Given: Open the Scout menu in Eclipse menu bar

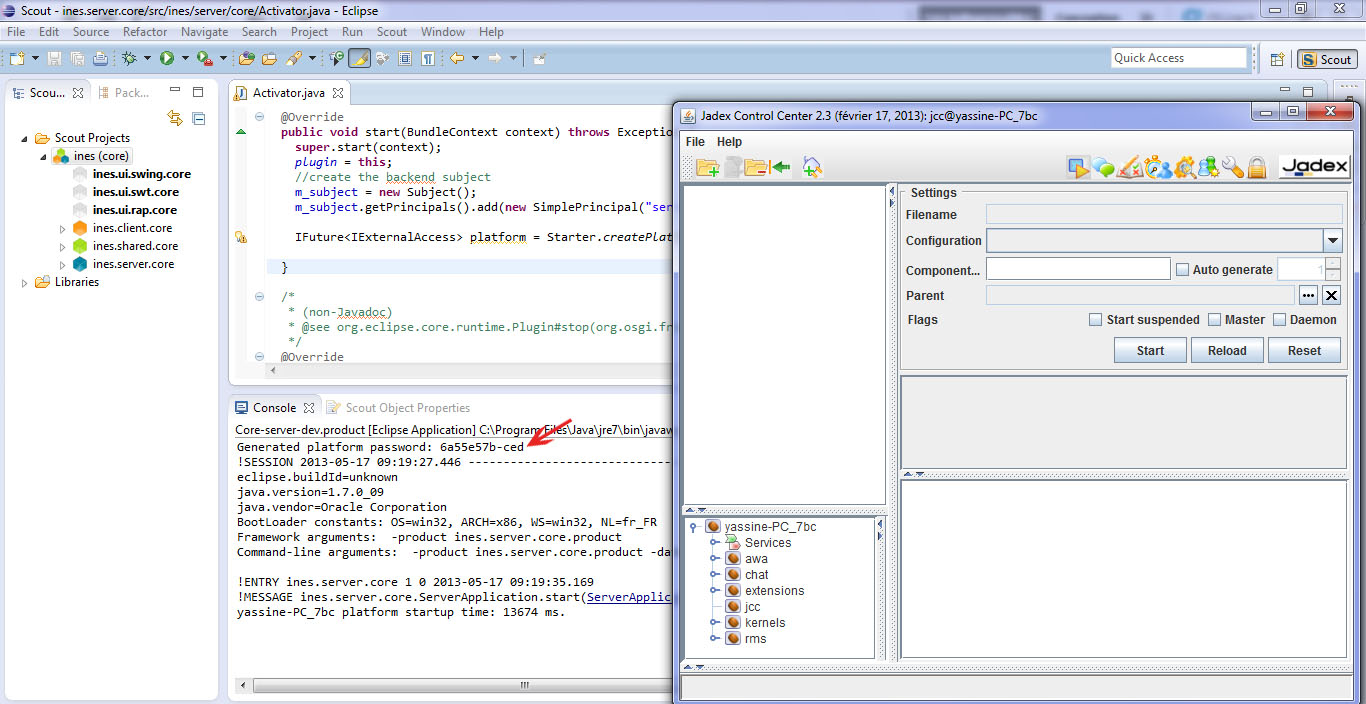Looking at the screenshot, I should pyautogui.click(x=391, y=32).
